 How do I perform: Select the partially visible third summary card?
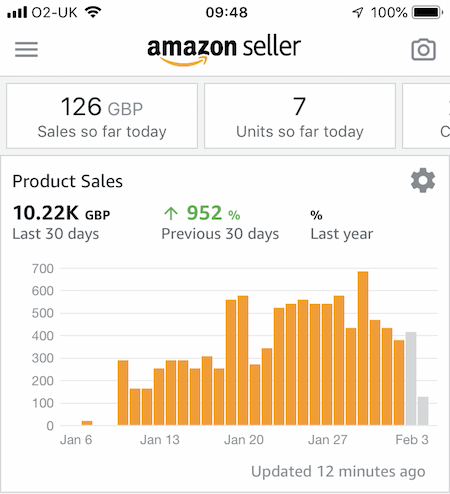(426, 116)
